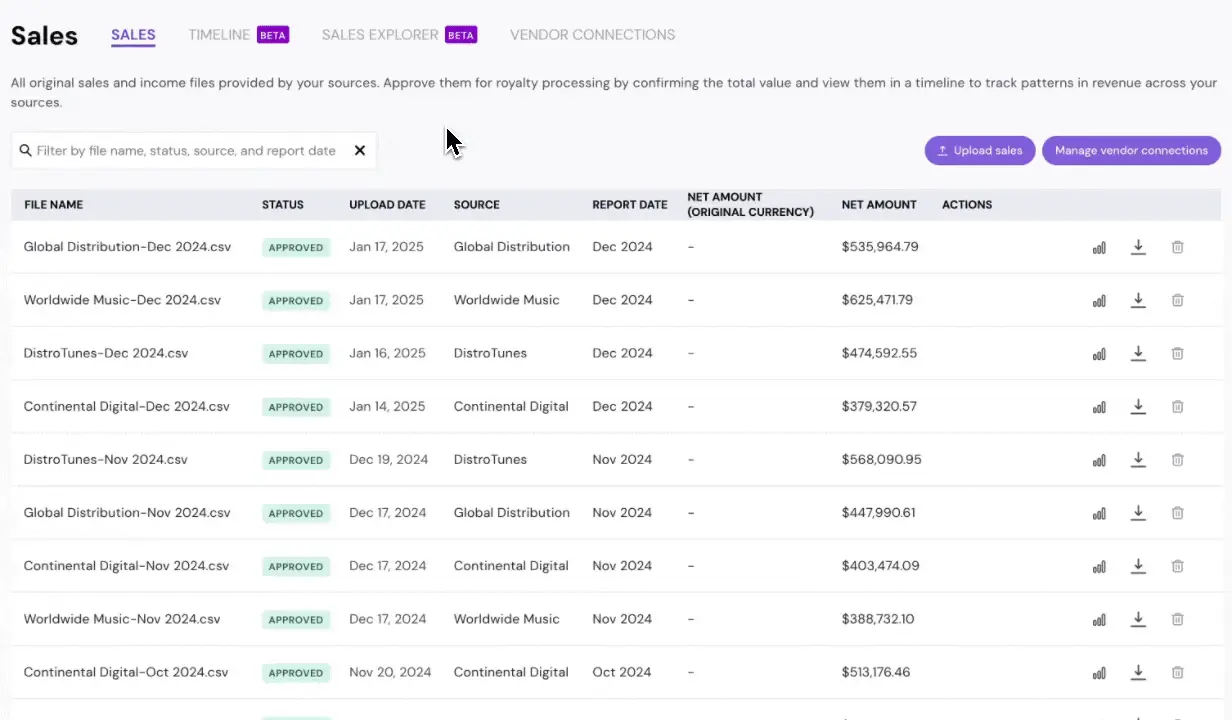The height and width of the screenshot is (720, 1232).
Task: Click upload date Nov 20, 2024
Action: (x=390, y=672)
